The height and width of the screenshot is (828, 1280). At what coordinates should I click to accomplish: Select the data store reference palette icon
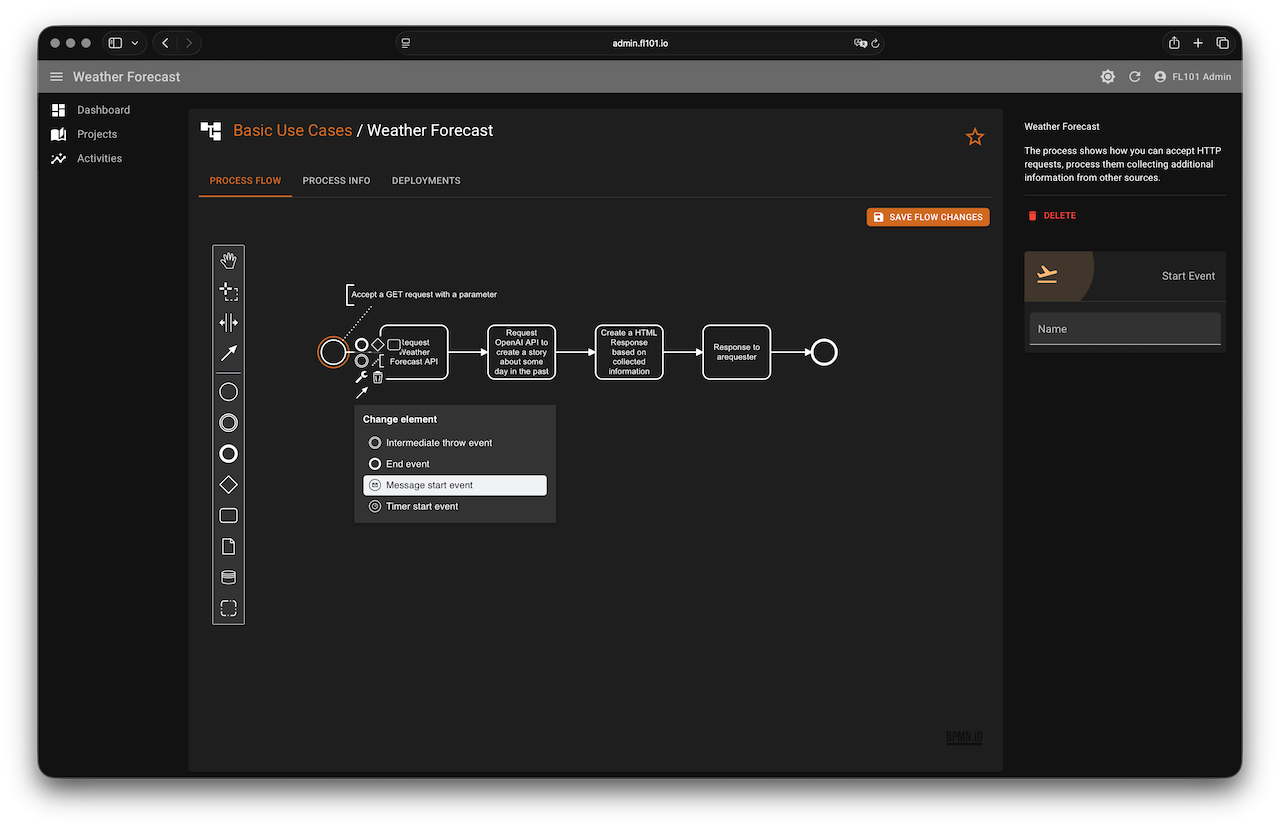[x=228, y=577]
